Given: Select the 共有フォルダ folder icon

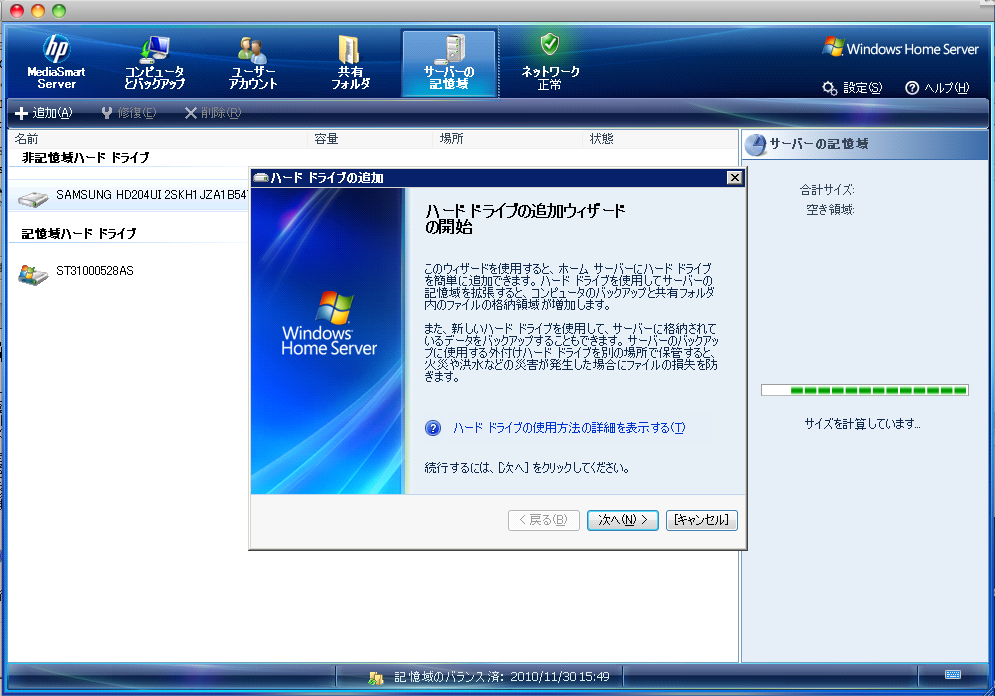Looking at the screenshot, I should (350, 50).
